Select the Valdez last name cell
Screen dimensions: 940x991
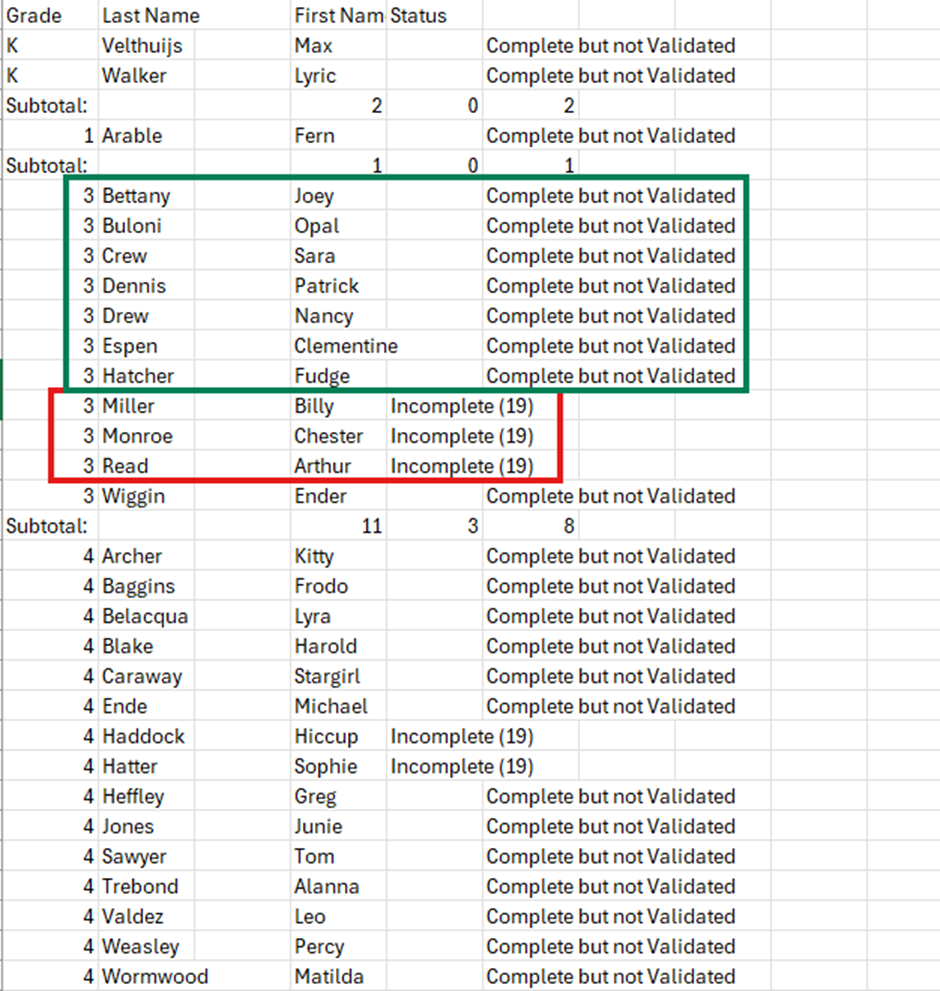[147, 916]
